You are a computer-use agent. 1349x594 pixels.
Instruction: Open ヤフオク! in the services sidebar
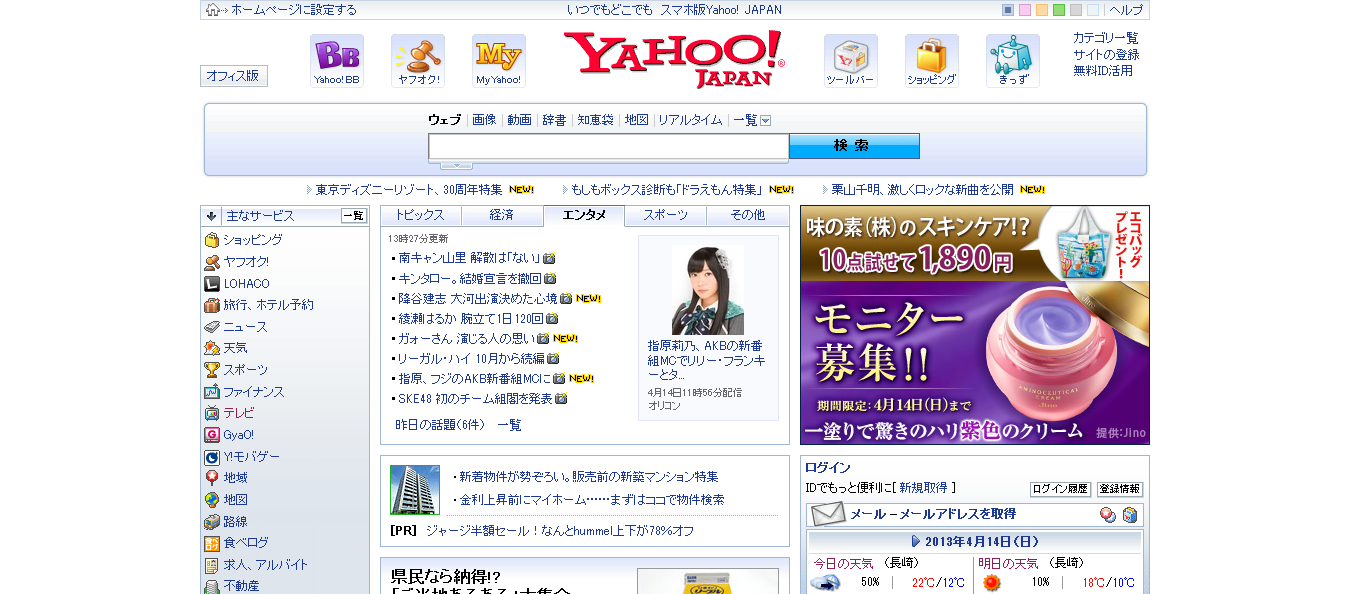246,262
